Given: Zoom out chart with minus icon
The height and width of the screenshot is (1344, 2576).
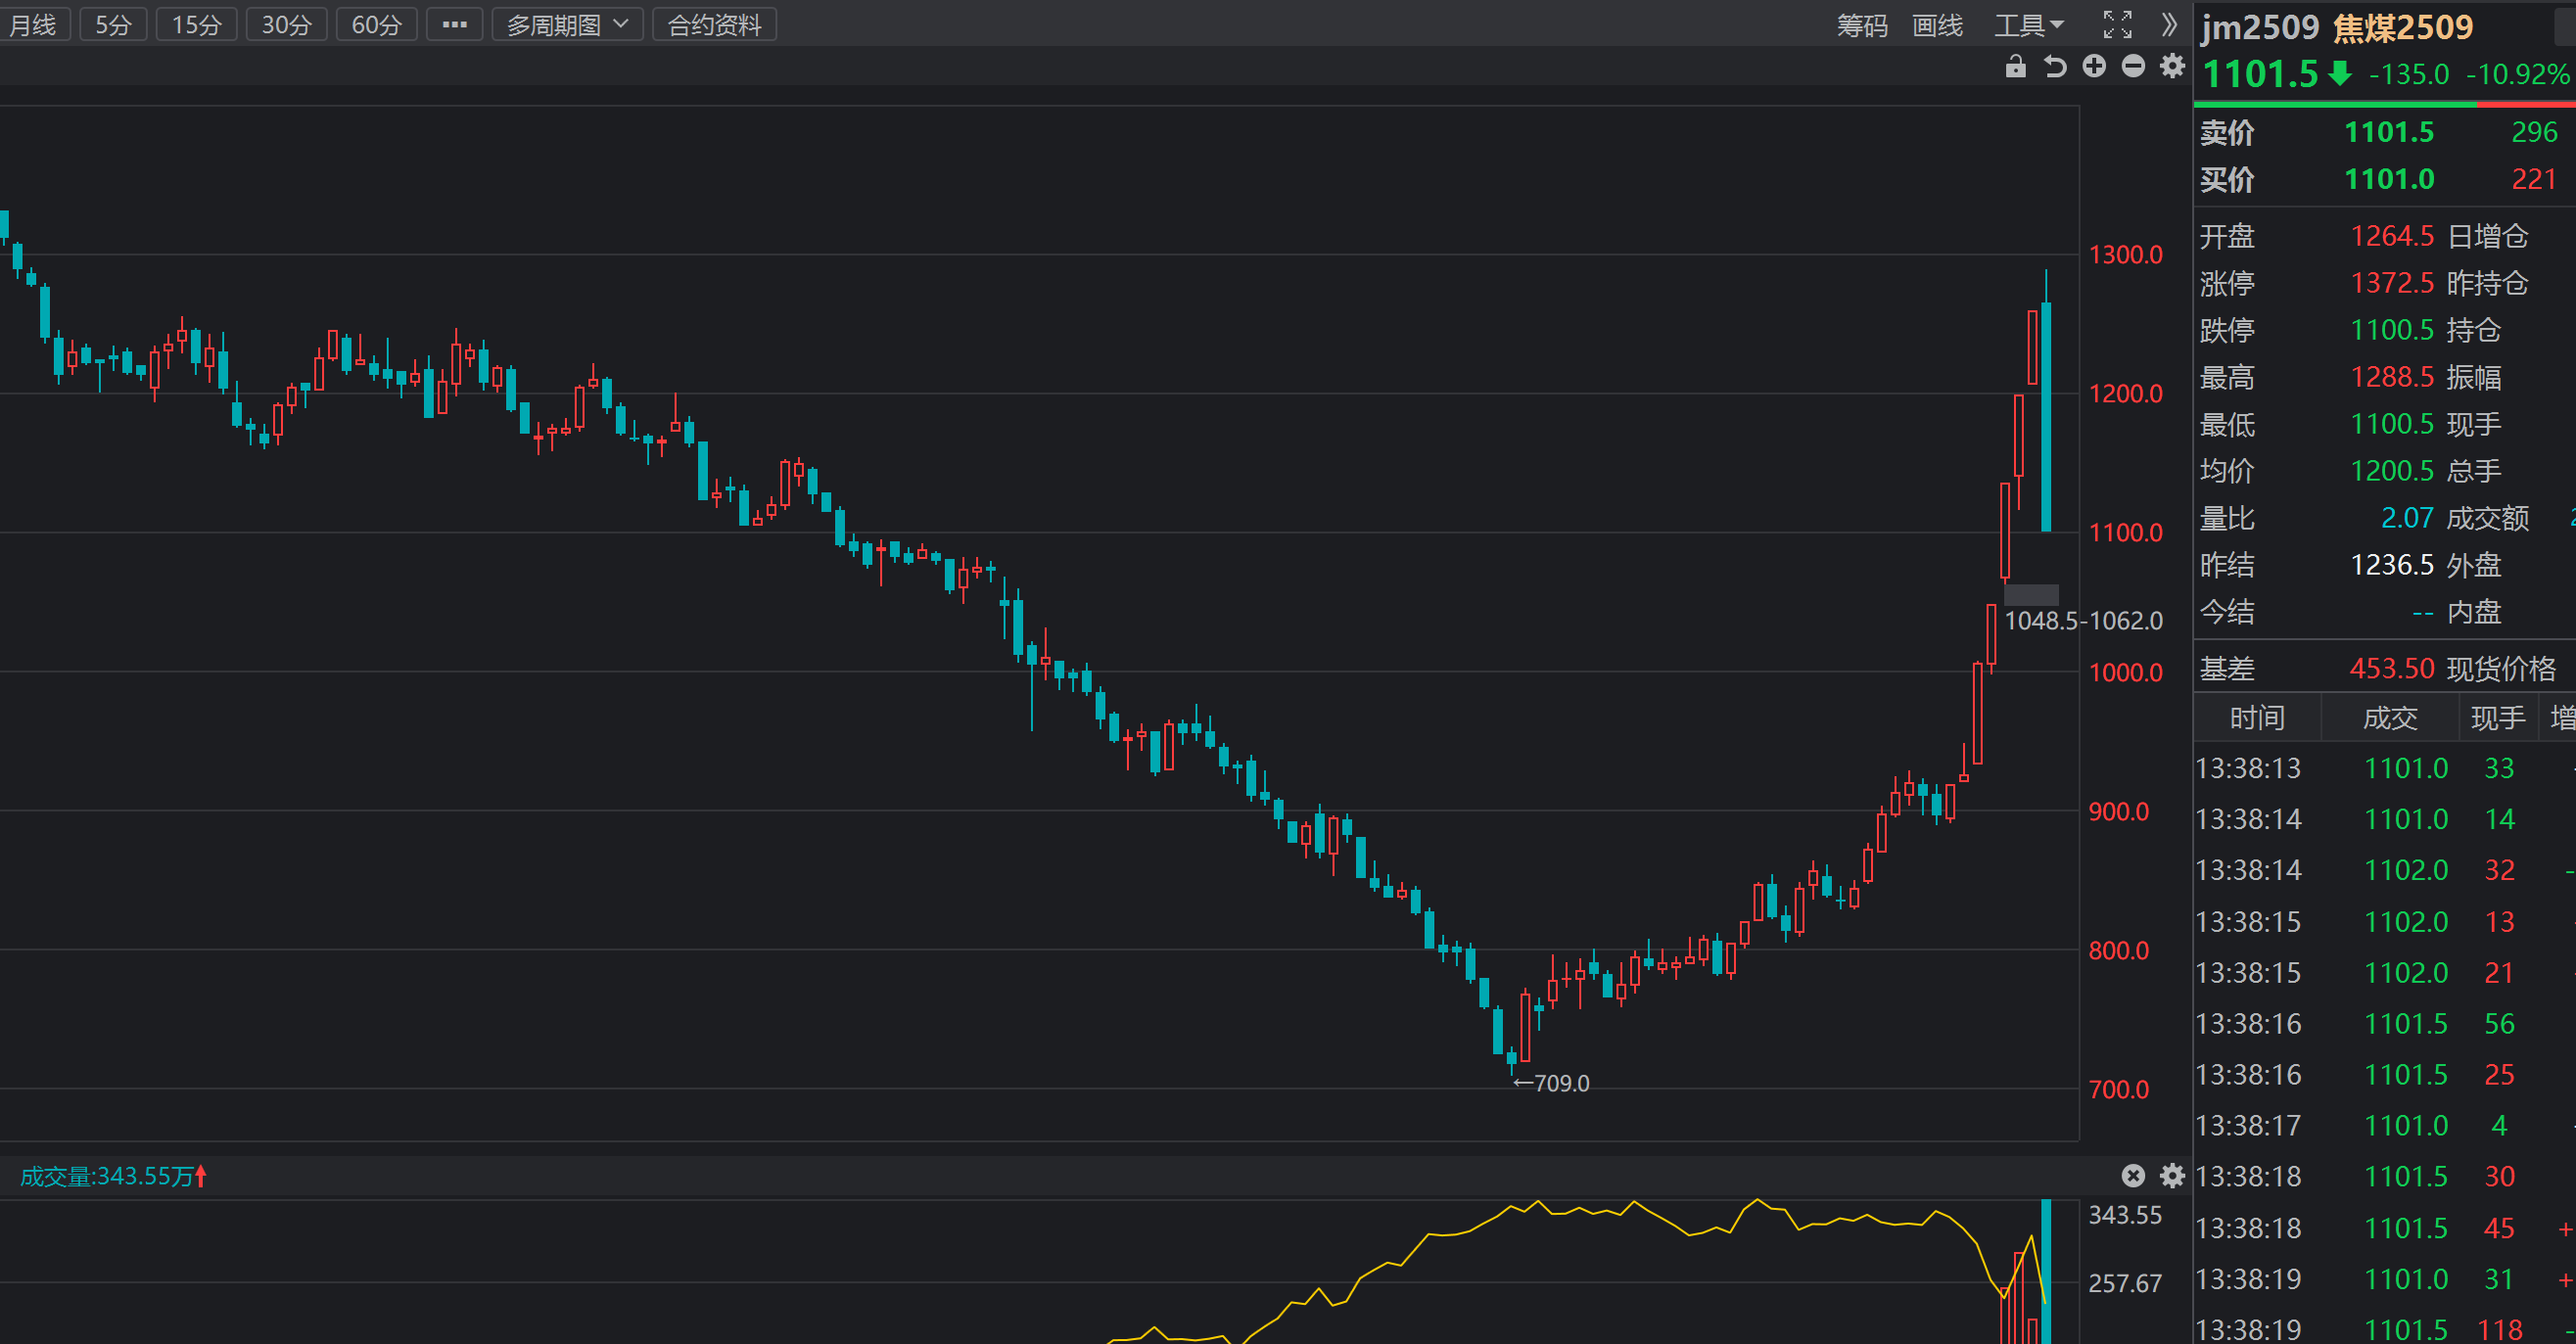Looking at the screenshot, I should 2133,67.
